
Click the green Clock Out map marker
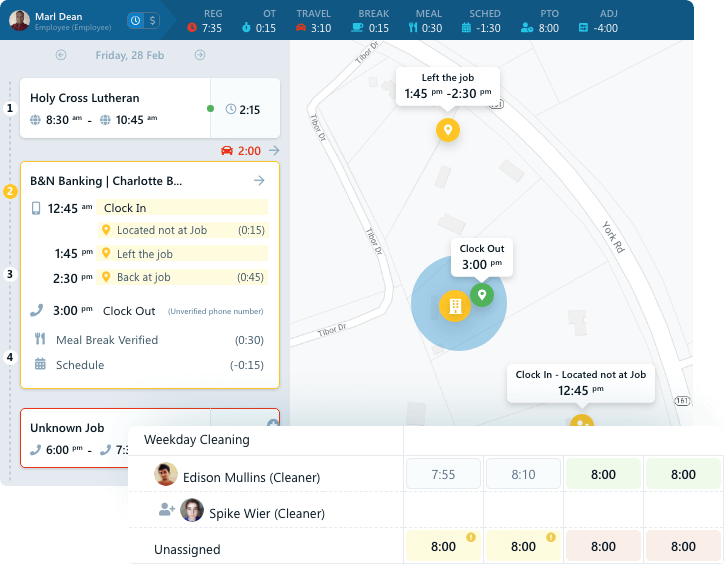coord(482,294)
